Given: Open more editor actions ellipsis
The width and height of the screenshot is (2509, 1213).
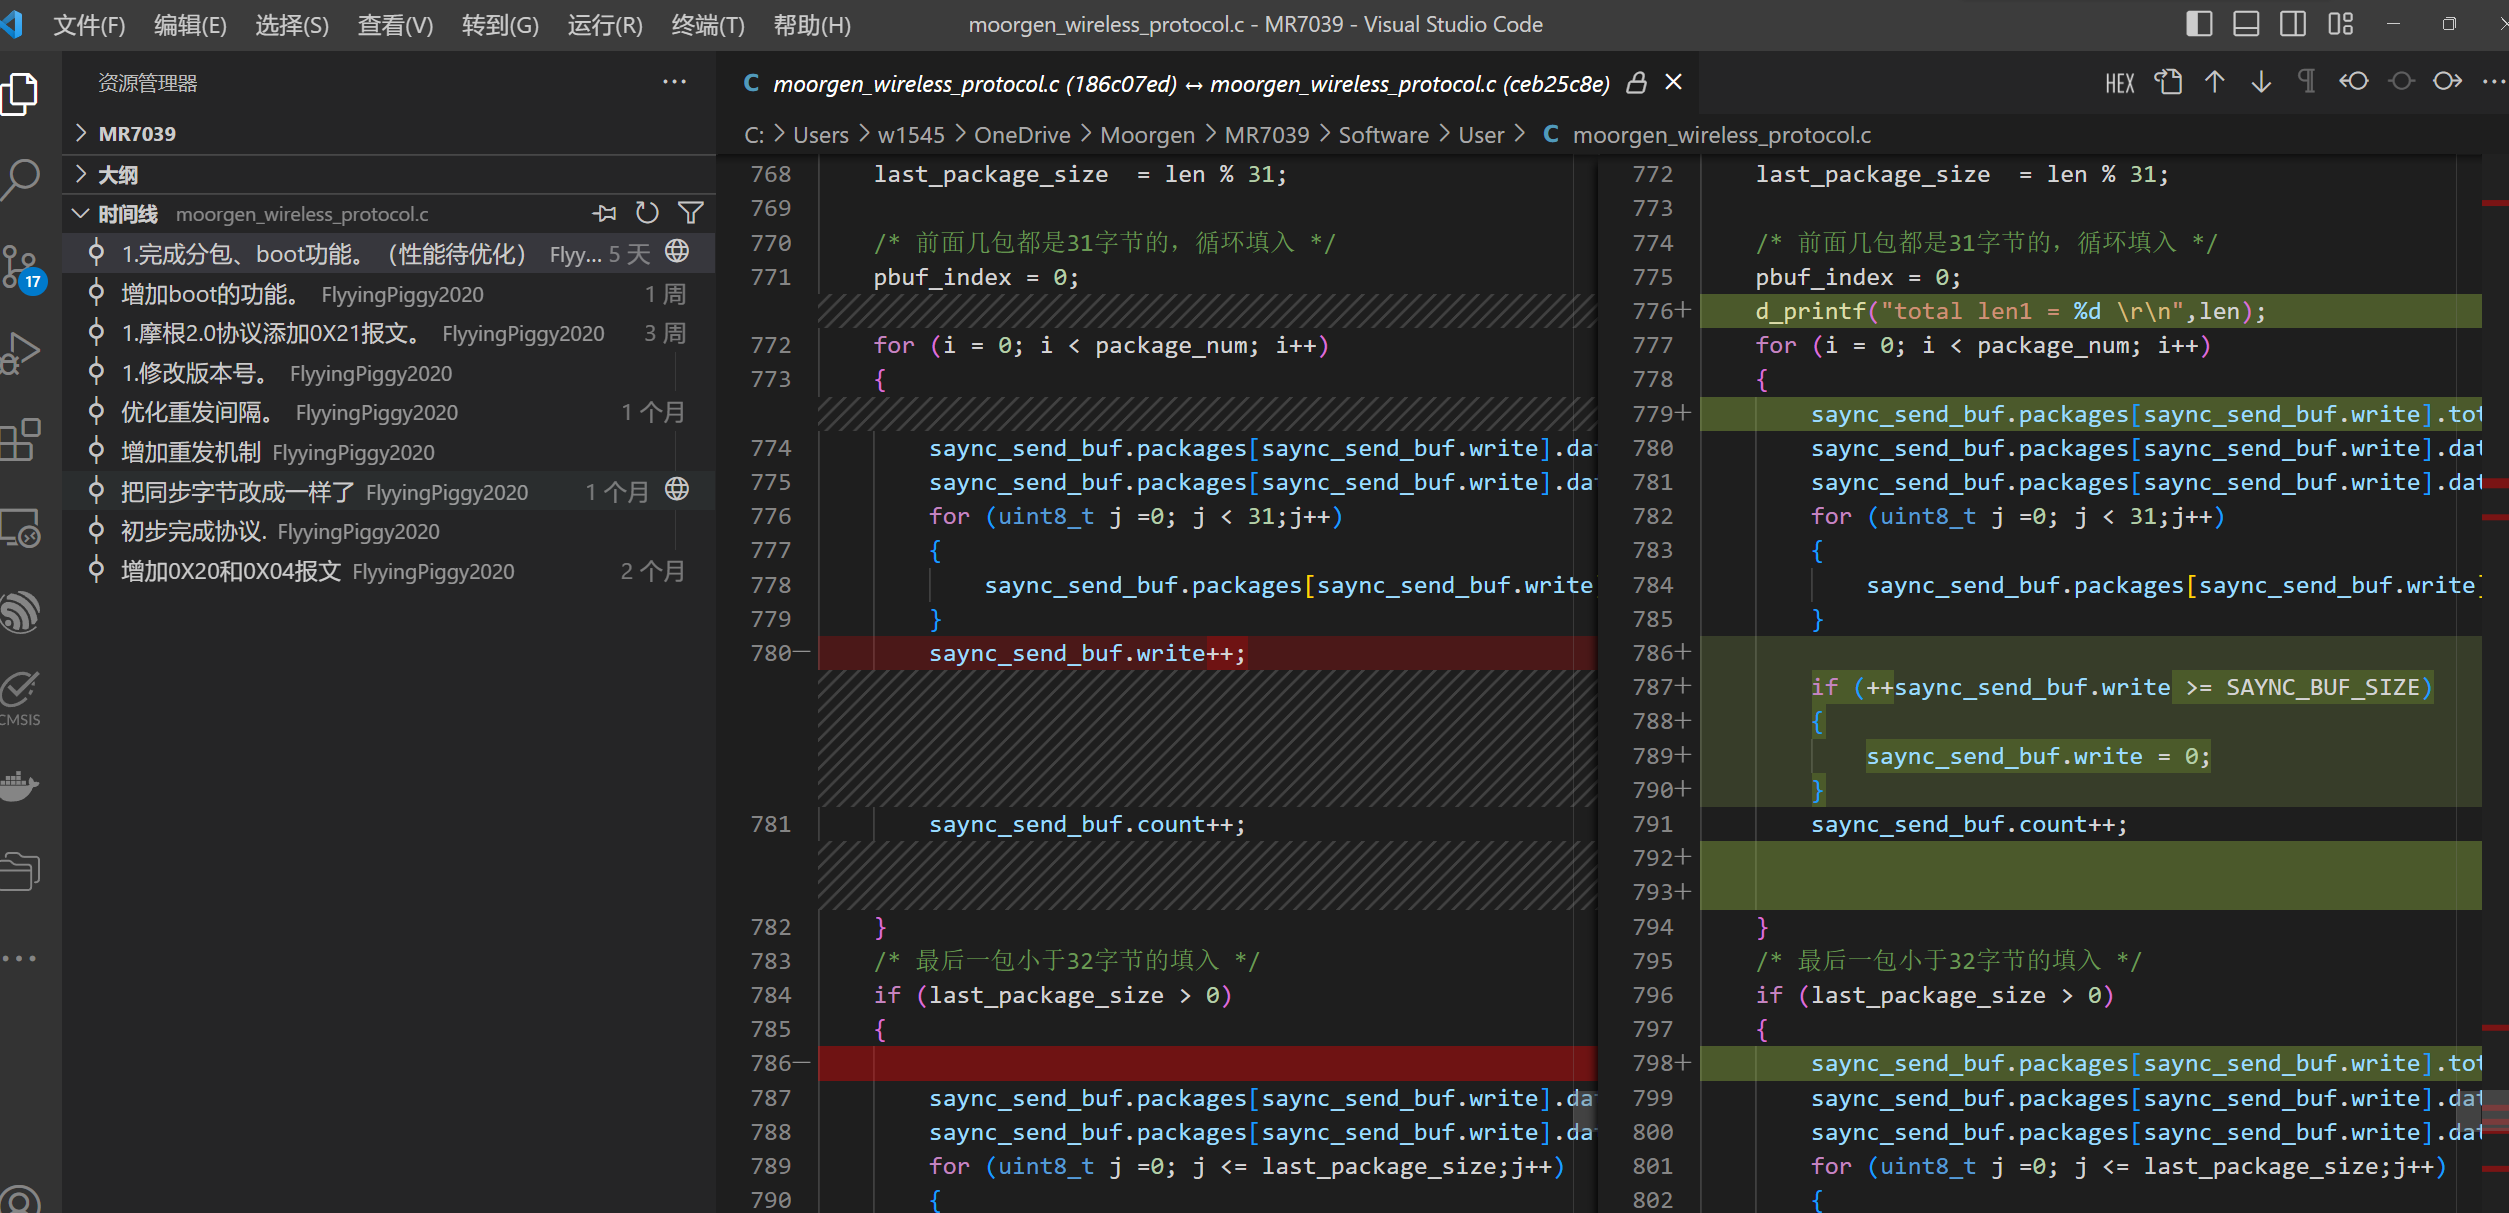Looking at the screenshot, I should tap(2494, 82).
